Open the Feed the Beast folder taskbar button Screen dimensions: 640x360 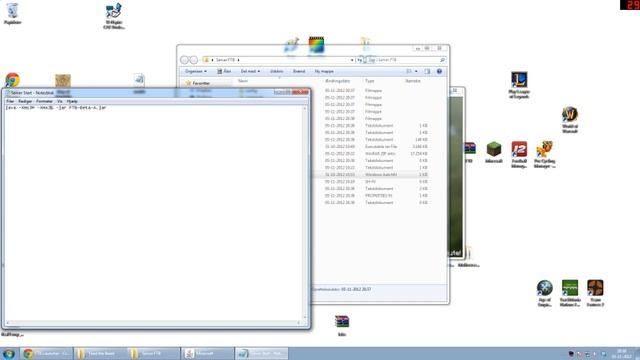100,353
